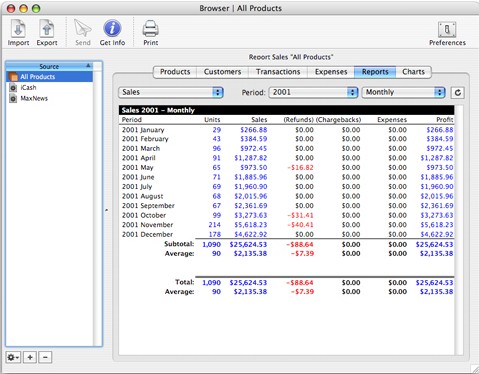Open the Monthly interval dropdown
Image resolution: width=479 pixels, height=374 pixels.
404,92
